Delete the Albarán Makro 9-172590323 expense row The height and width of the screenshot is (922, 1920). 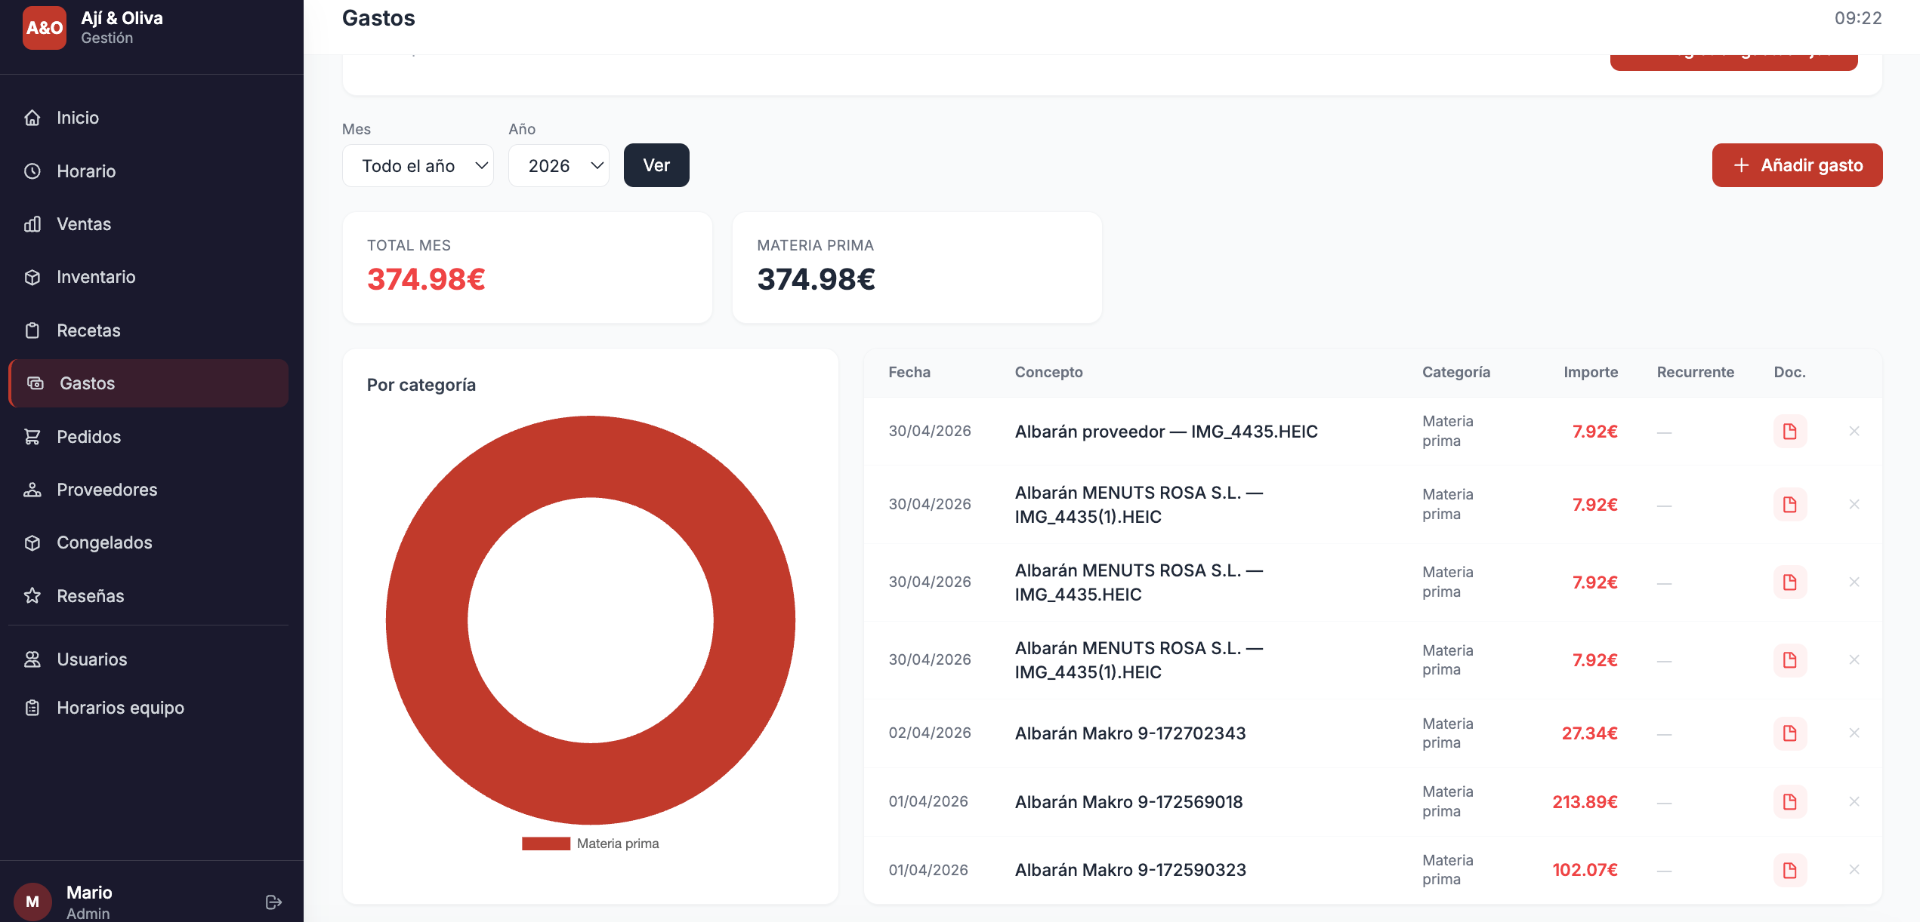(1854, 870)
